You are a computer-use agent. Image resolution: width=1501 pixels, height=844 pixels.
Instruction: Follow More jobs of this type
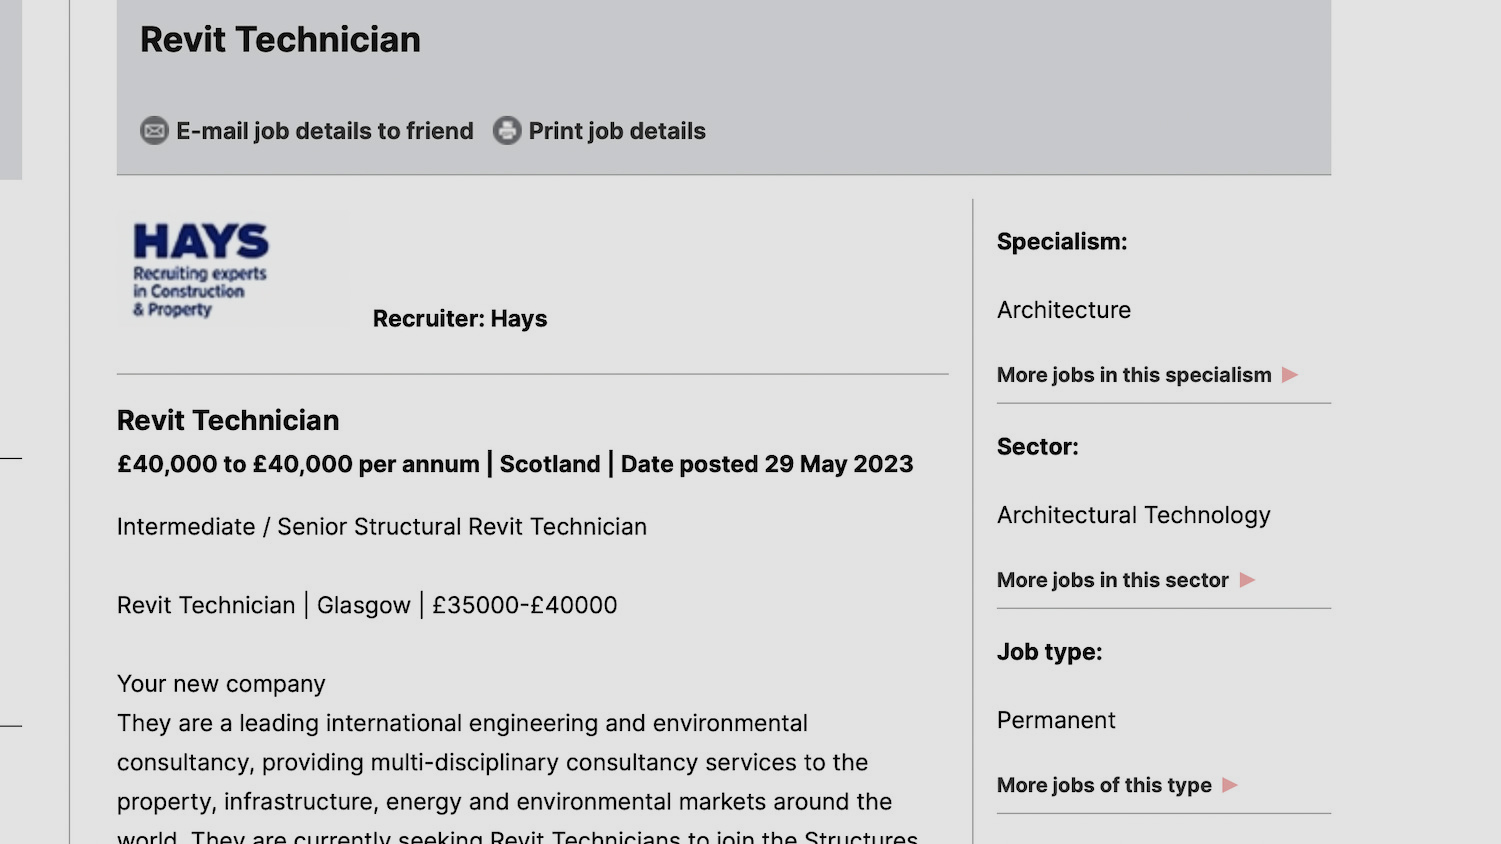[1104, 786]
